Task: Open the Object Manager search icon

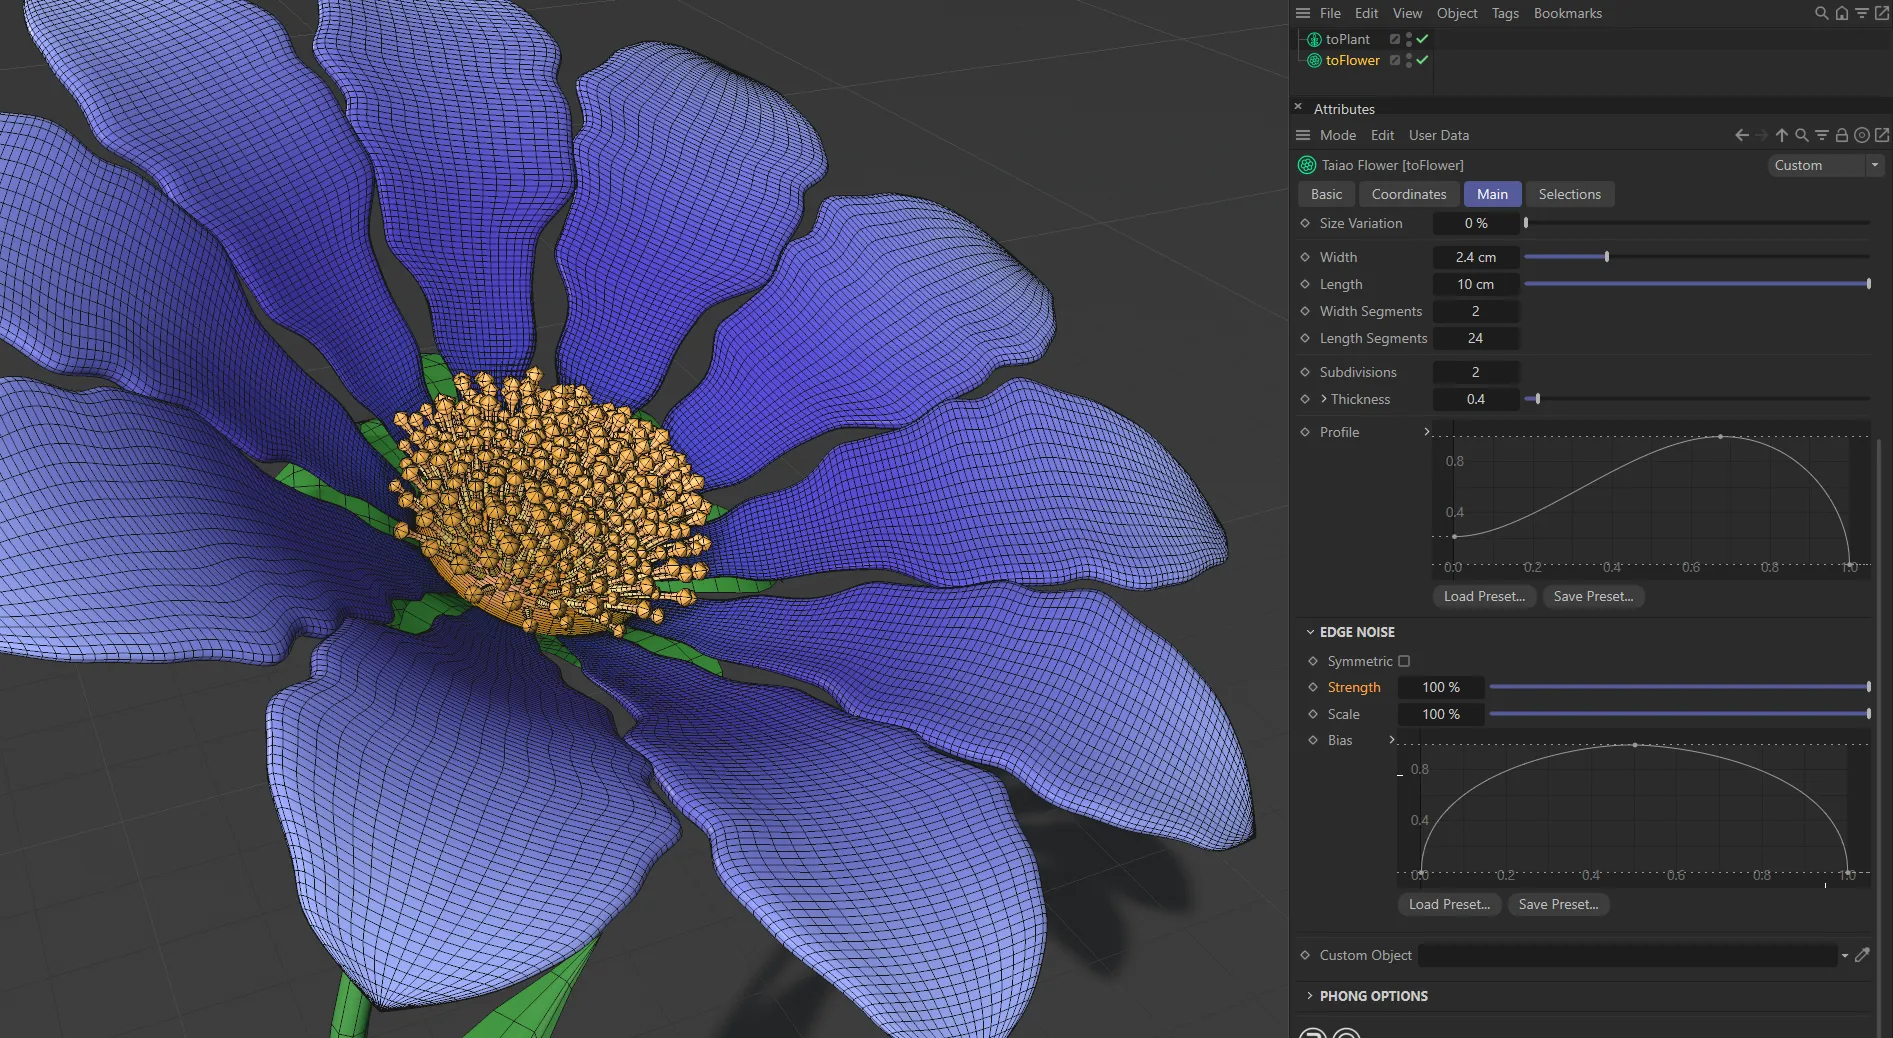Action: pos(1819,13)
